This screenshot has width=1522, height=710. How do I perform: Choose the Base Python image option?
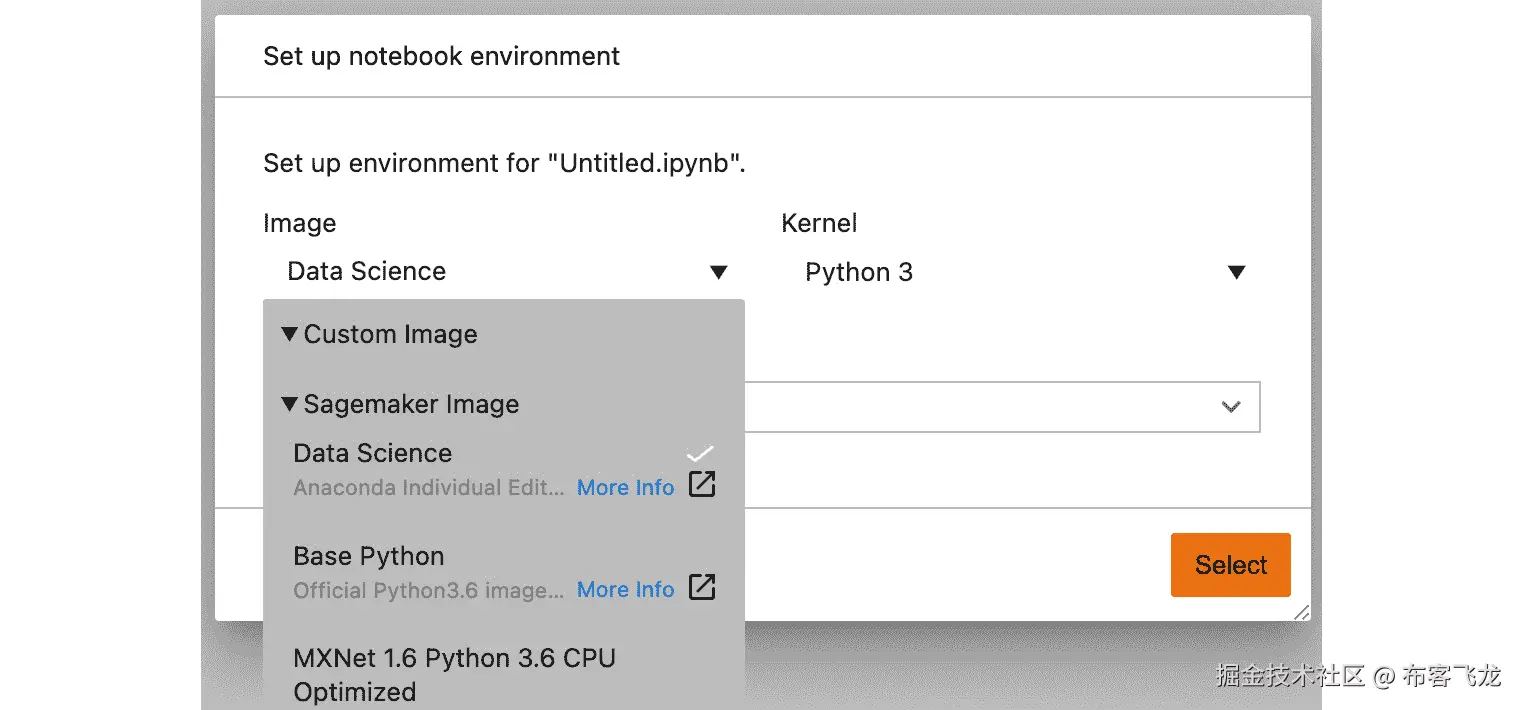pos(369,556)
